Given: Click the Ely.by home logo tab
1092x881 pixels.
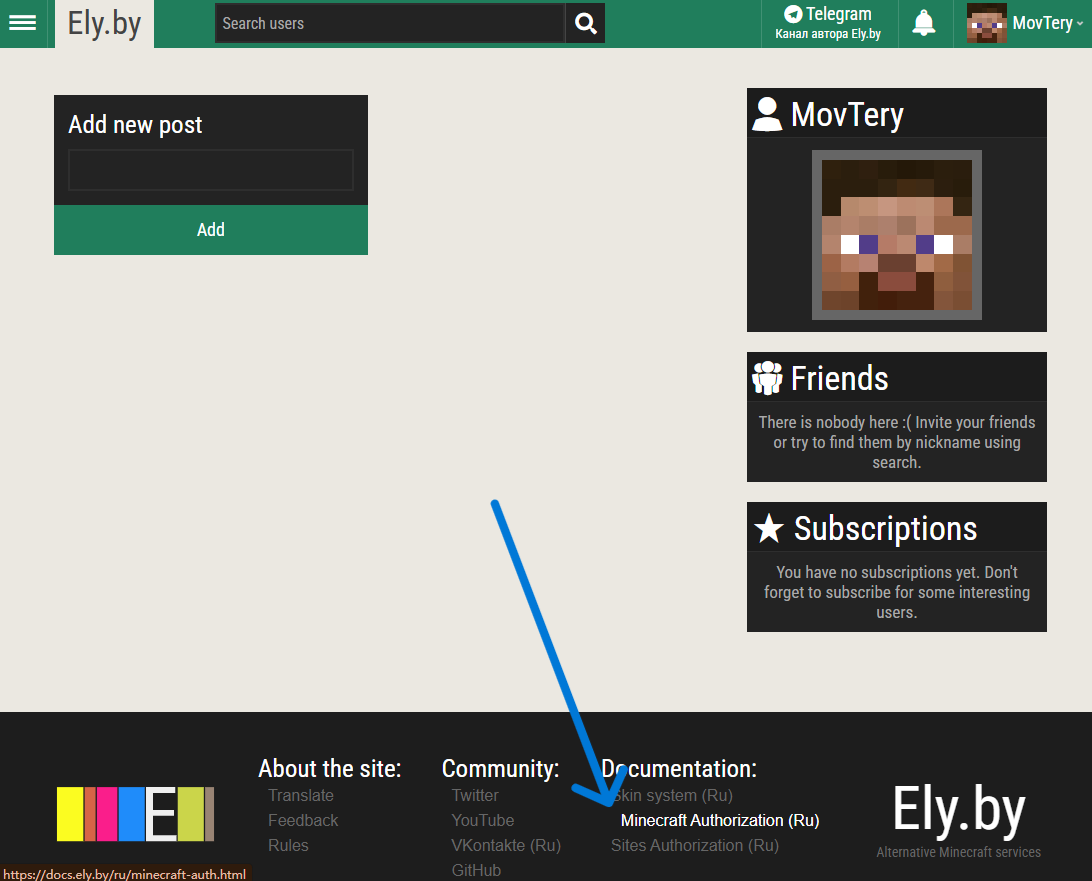Looking at the screenshot, I should click(104, 23).
